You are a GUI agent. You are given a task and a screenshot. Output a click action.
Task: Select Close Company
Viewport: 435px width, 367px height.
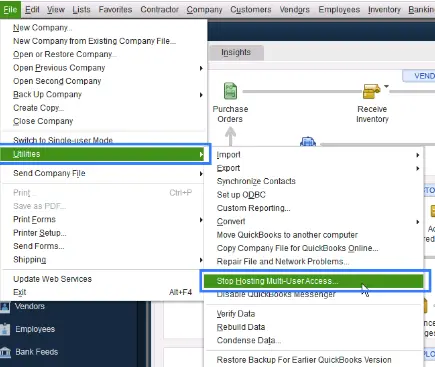pyautogui.click(x=104, y=121)
